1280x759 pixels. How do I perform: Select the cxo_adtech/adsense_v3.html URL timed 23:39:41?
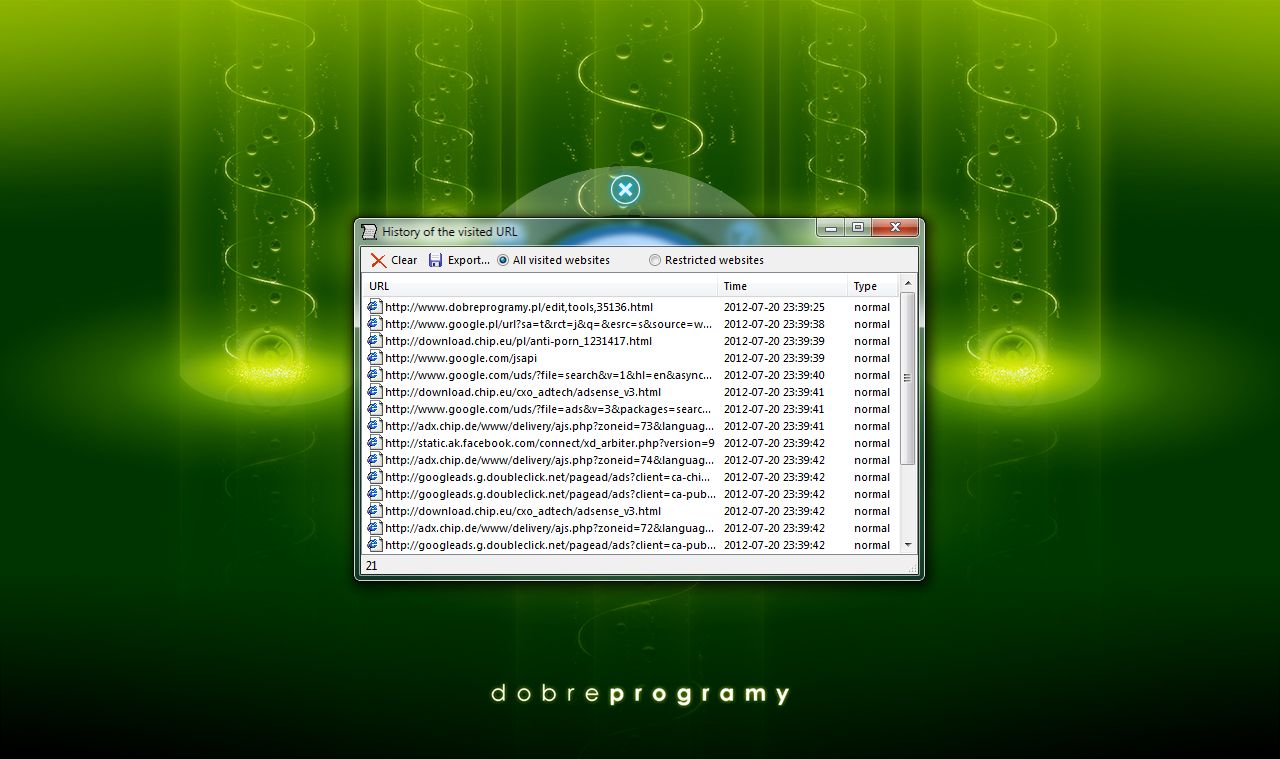[523, 392]
